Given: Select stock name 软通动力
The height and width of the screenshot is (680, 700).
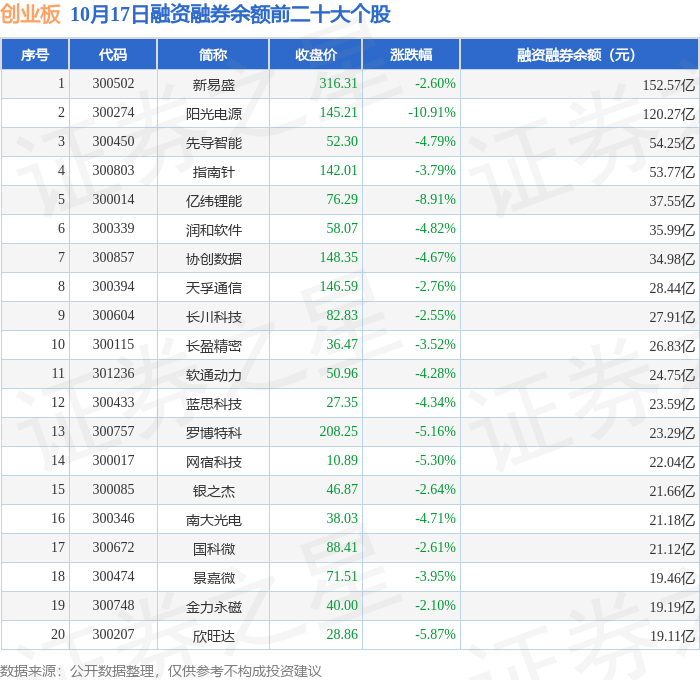Looking at the screenshot, I should click(x=213, y=375).
